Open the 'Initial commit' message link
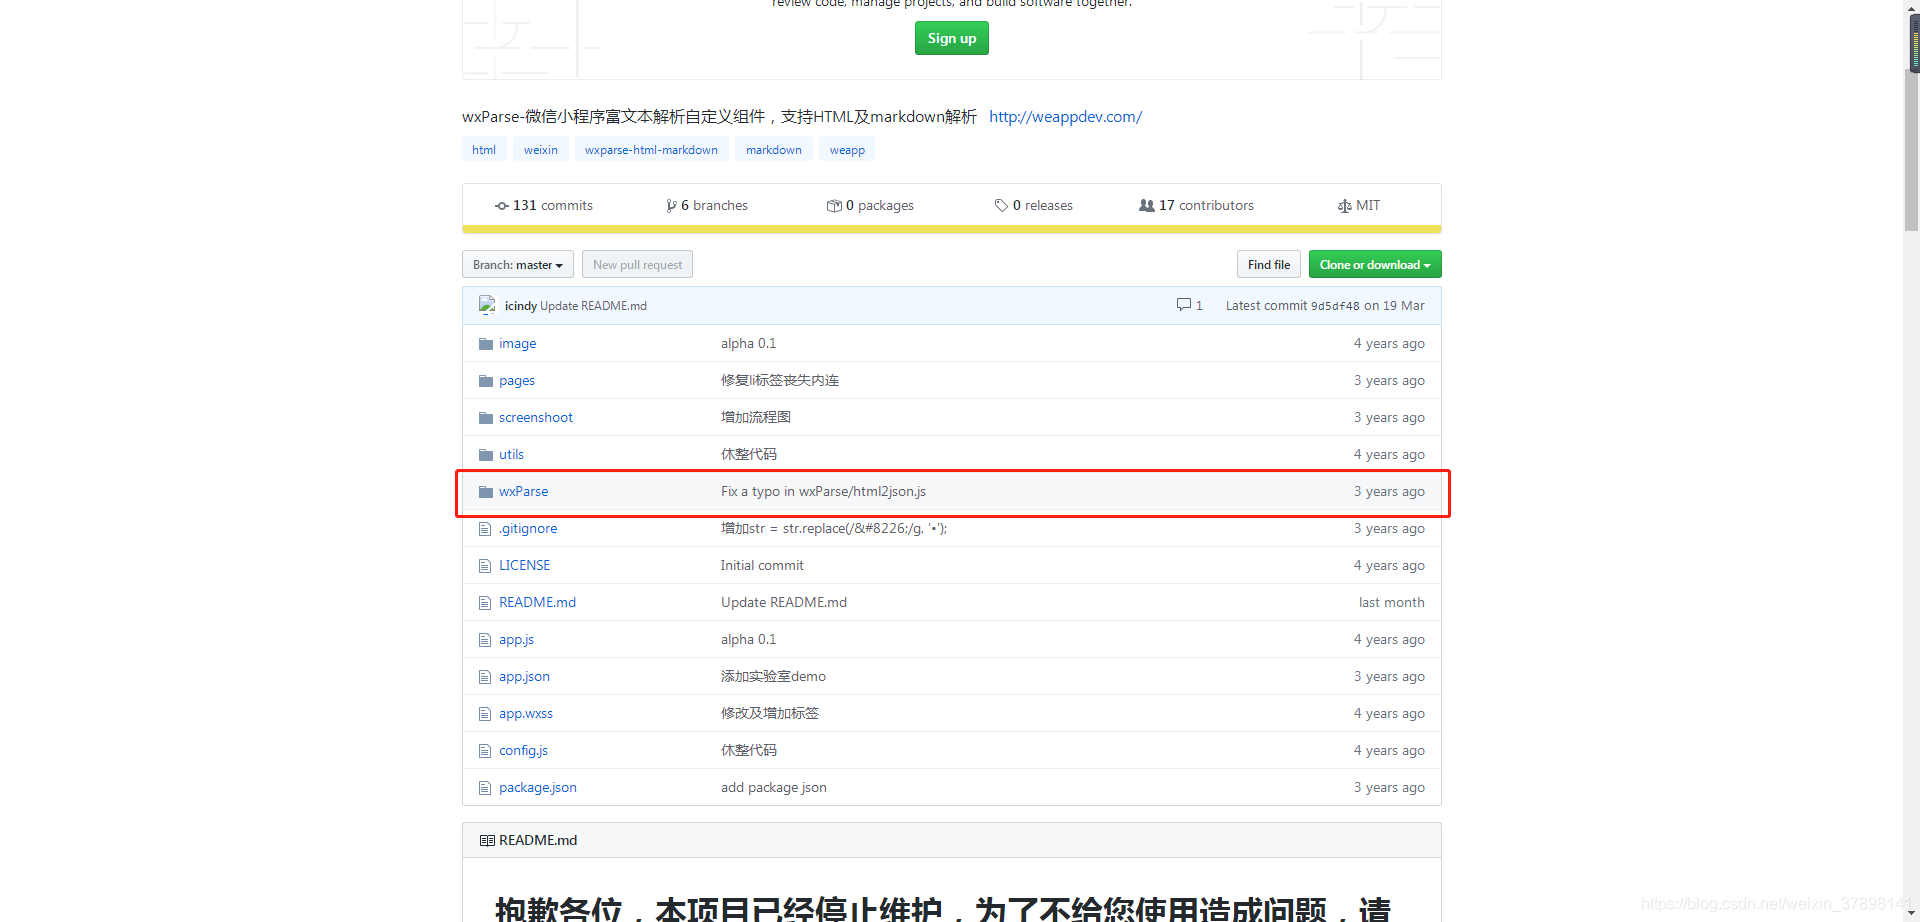The height and width of the screenshot is (922, 1920). coord(762,566)
